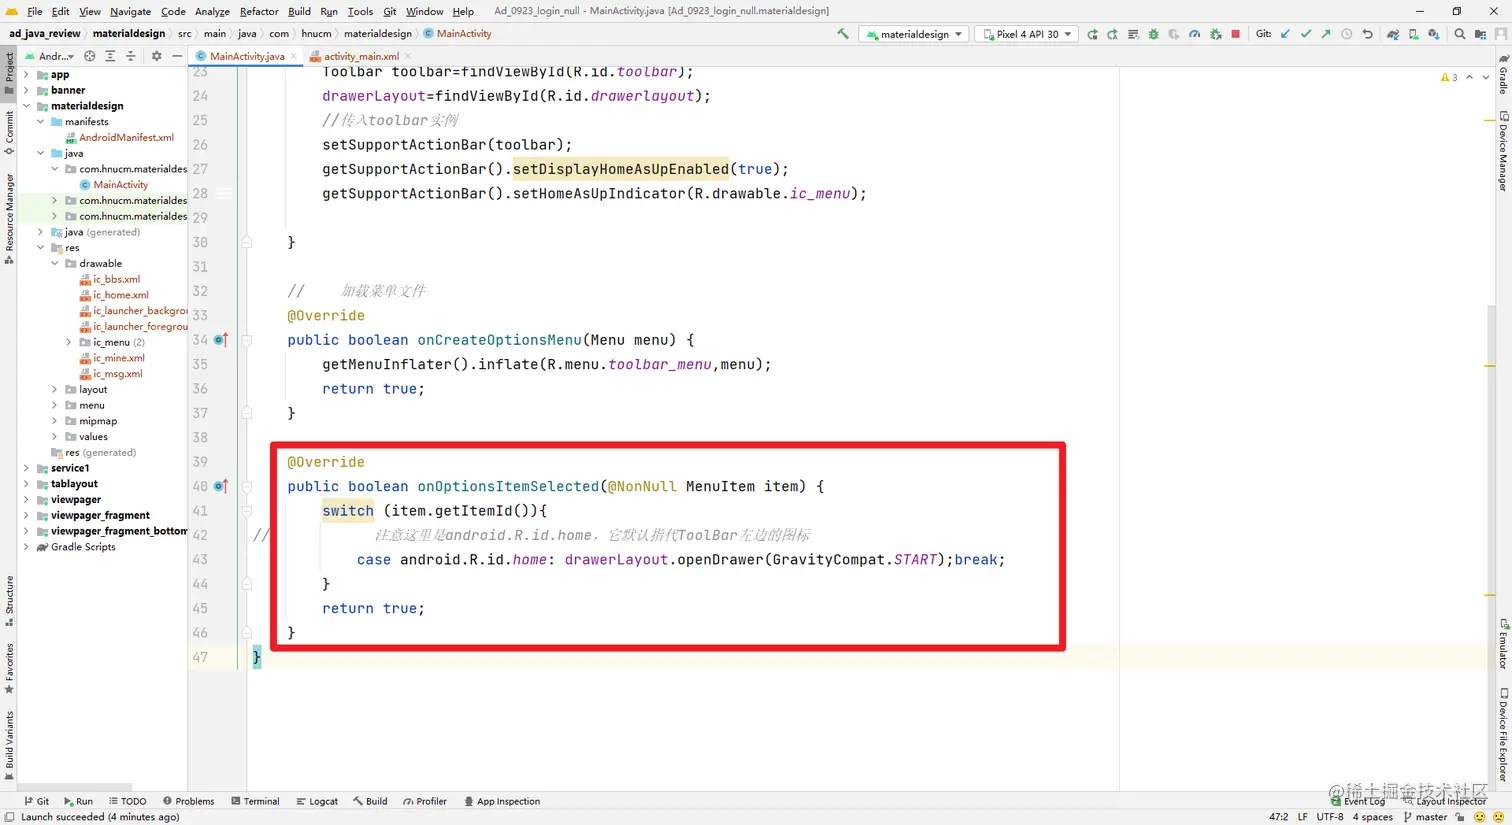This screenshot has height=825, width=1512.
Task: Open the Pixel 4 API 30 device dropdown
Action: [x=1026, y=34]
